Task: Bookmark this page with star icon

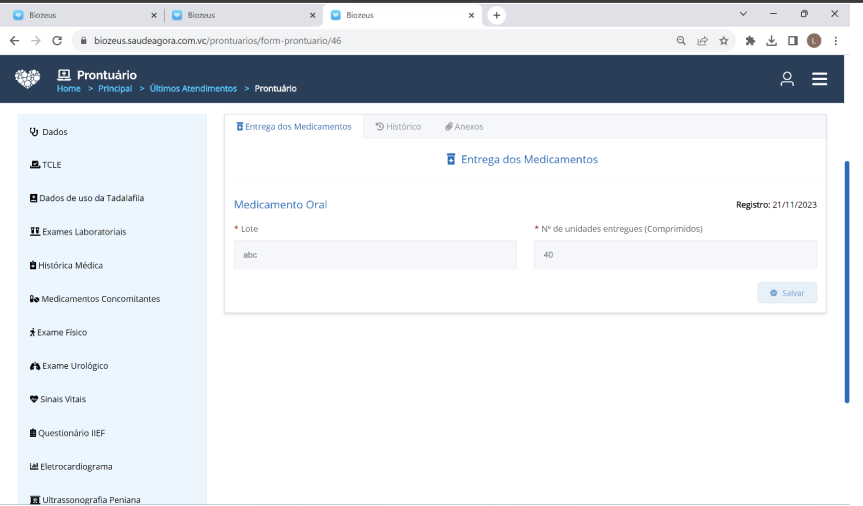Action: pyautogui.click(x=723, y=41)
